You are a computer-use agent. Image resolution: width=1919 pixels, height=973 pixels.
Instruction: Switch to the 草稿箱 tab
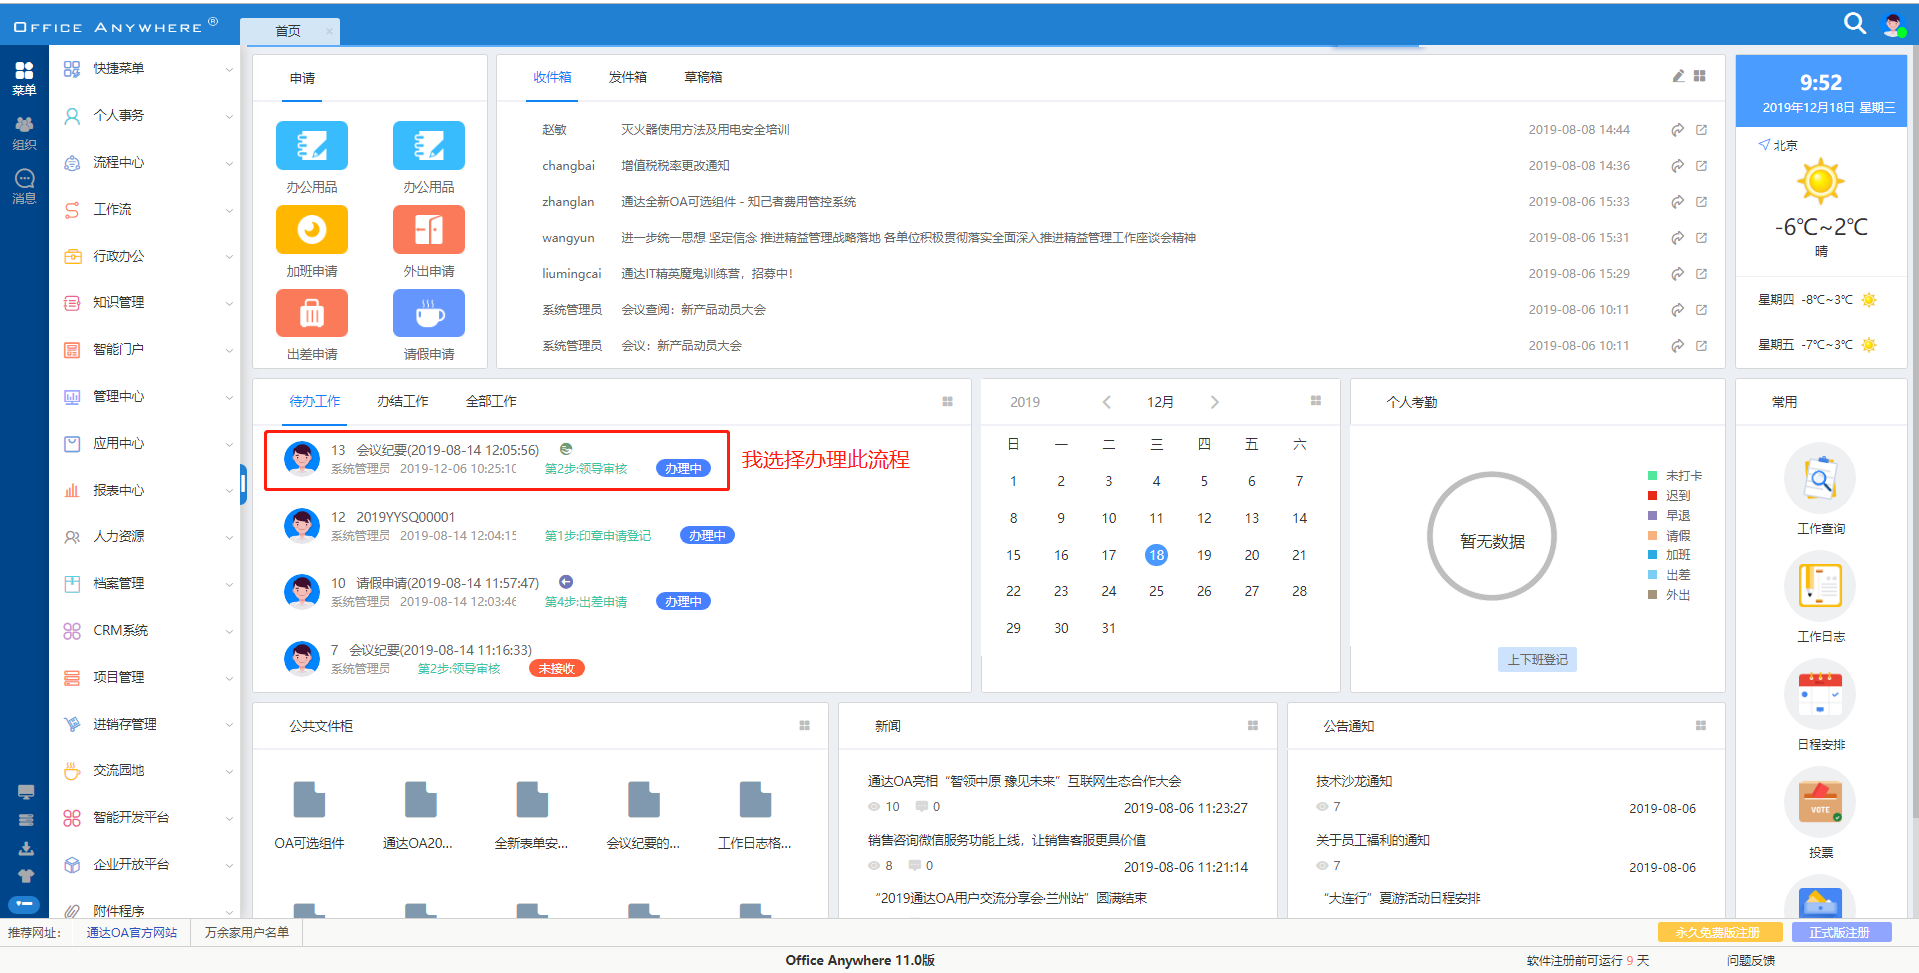point(703,77)
